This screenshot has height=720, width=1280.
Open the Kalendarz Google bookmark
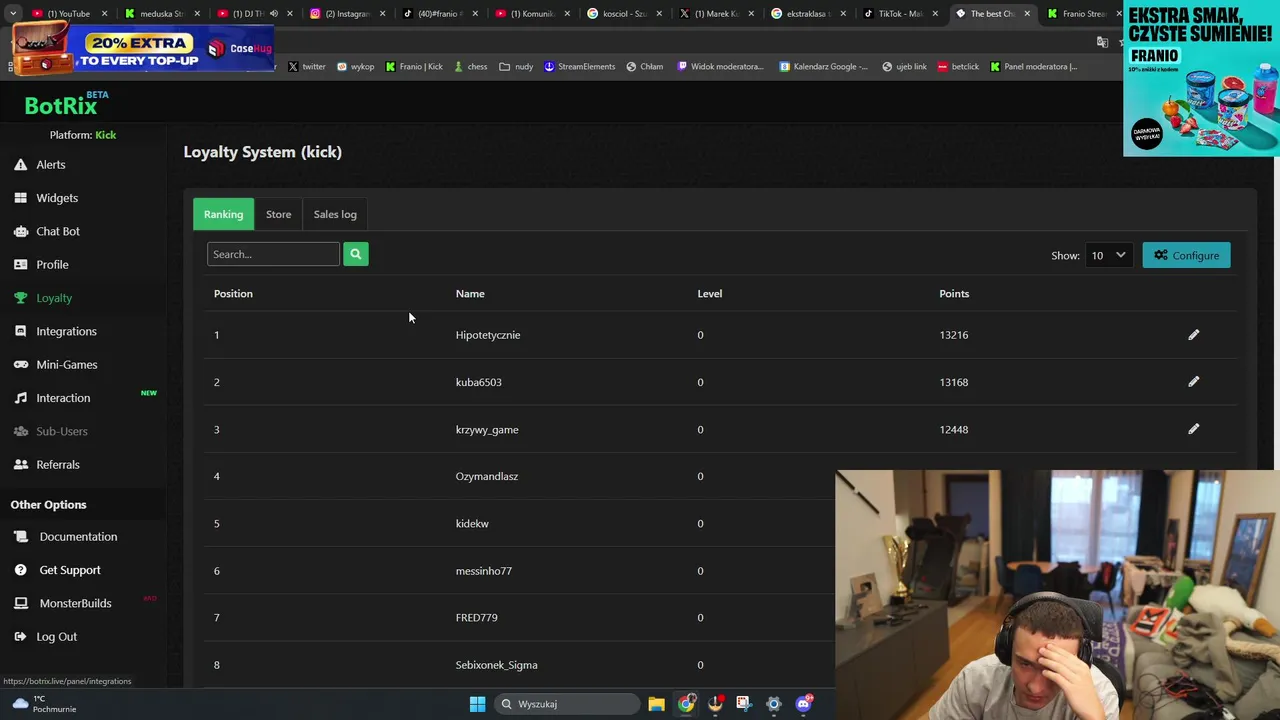click(x=824, y=67)
